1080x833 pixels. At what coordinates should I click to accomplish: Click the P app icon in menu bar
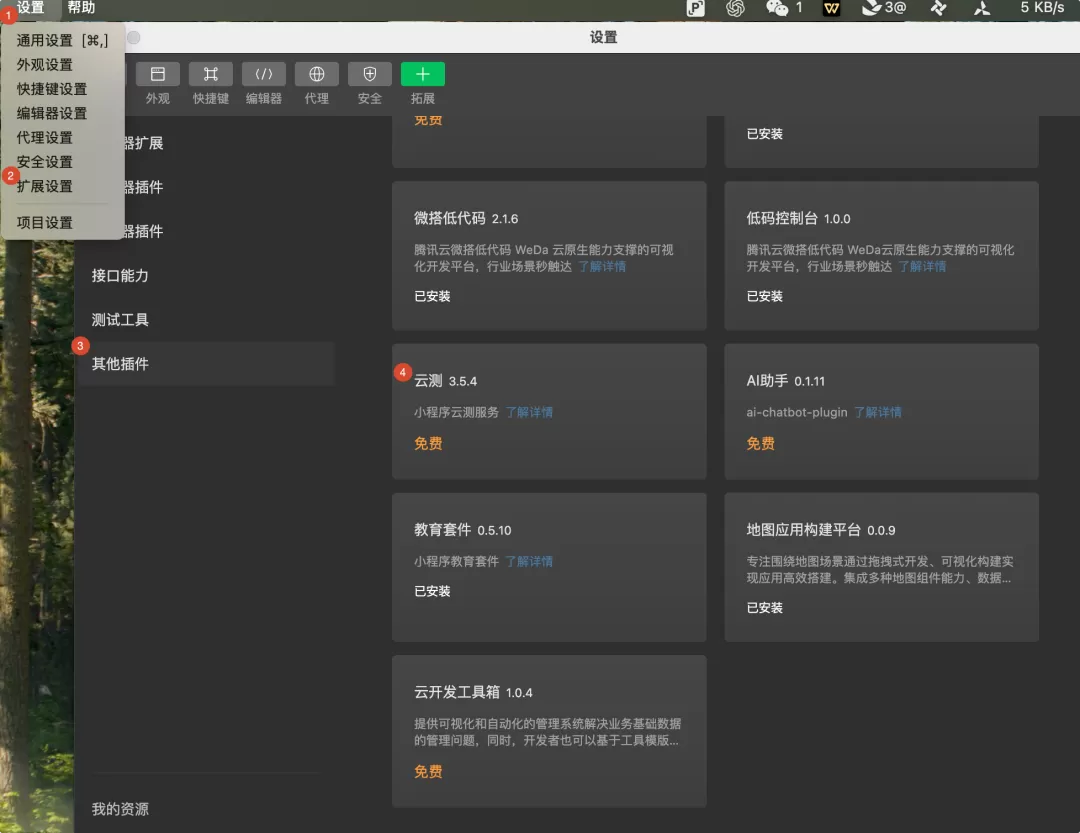696,8
